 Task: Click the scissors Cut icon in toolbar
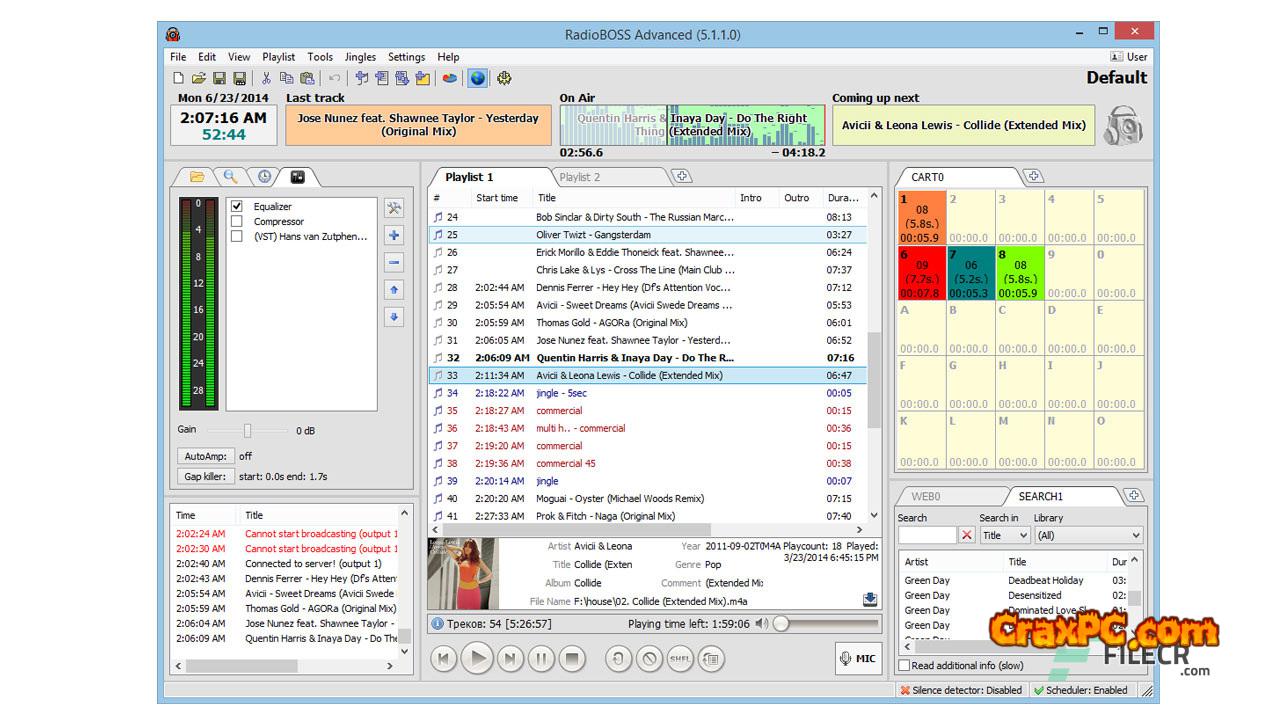pyautogui.click(x=266, y=78)
